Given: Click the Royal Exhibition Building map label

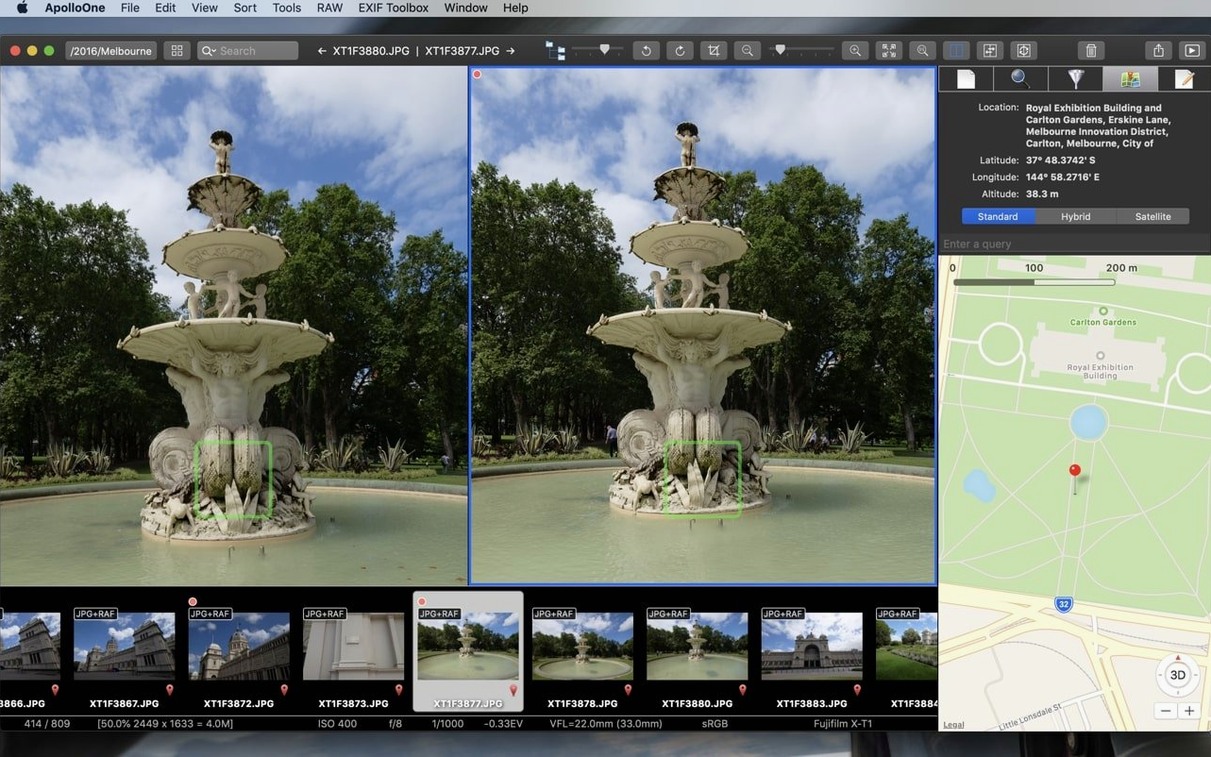Looking at the screenshot, I should click(1100, 371).
